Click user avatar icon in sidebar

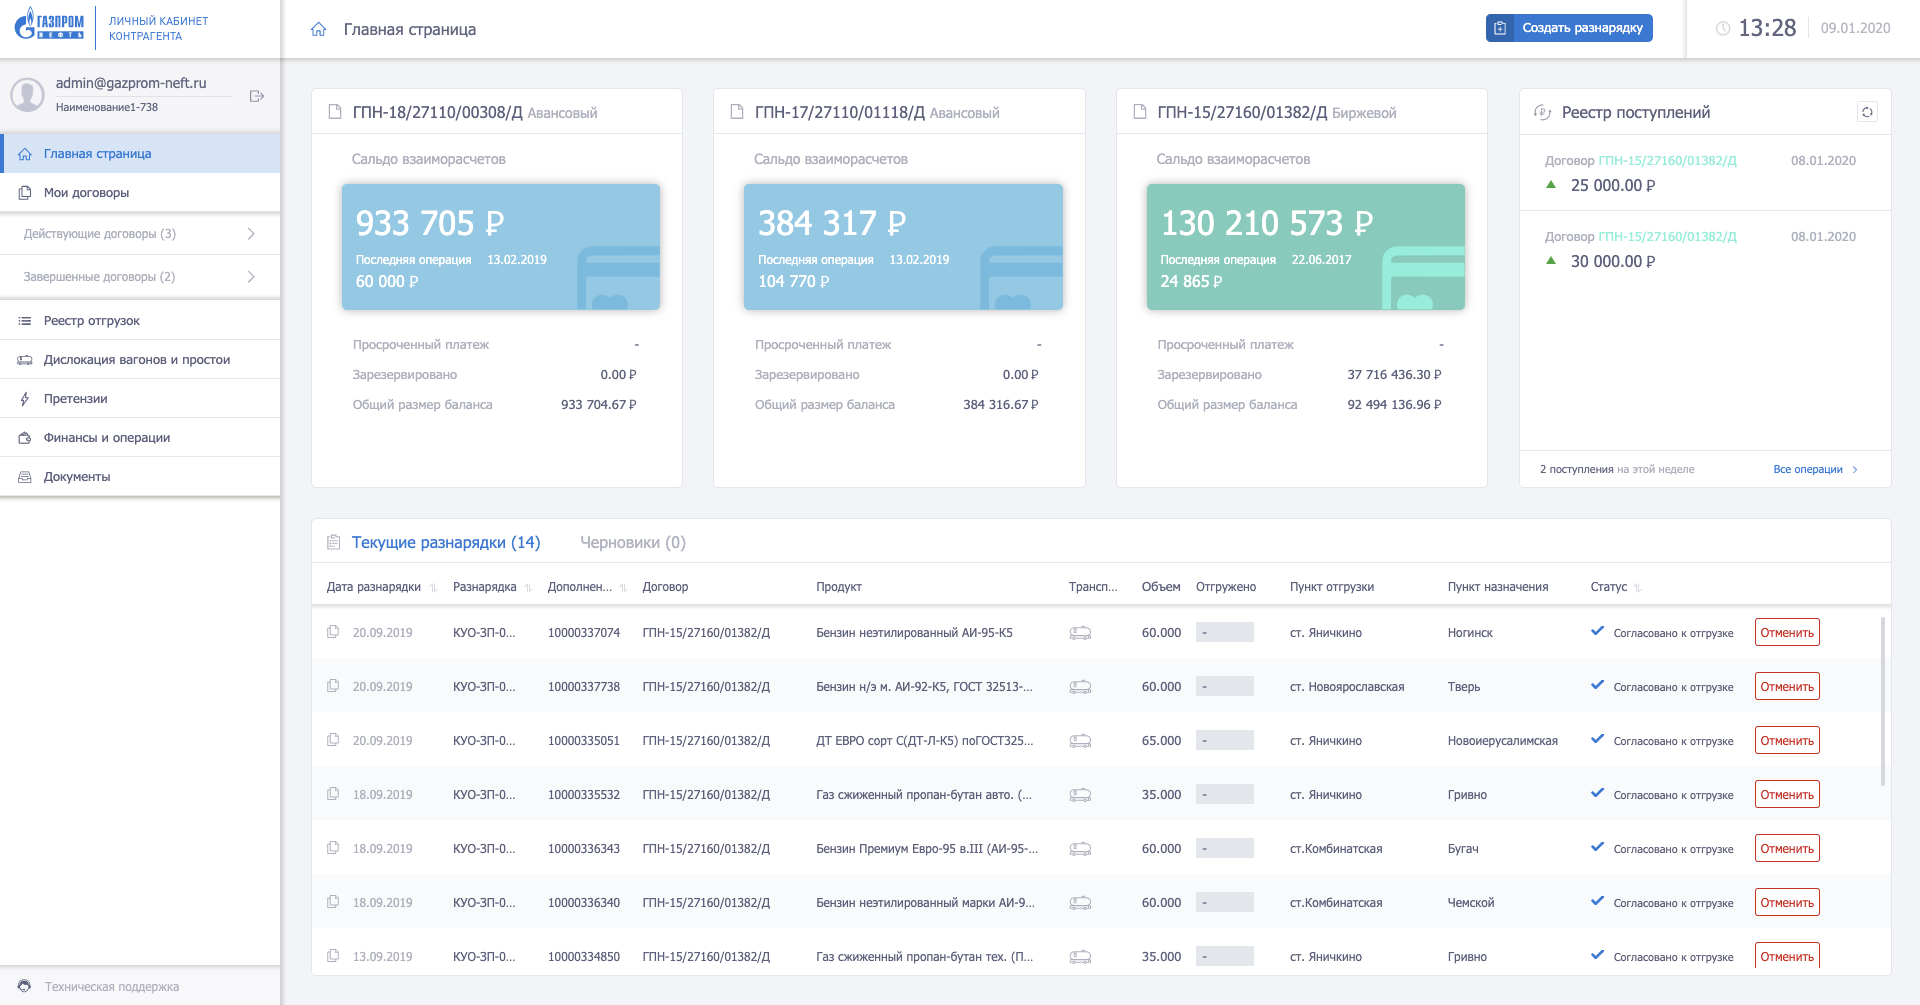(x=27, y=95)
